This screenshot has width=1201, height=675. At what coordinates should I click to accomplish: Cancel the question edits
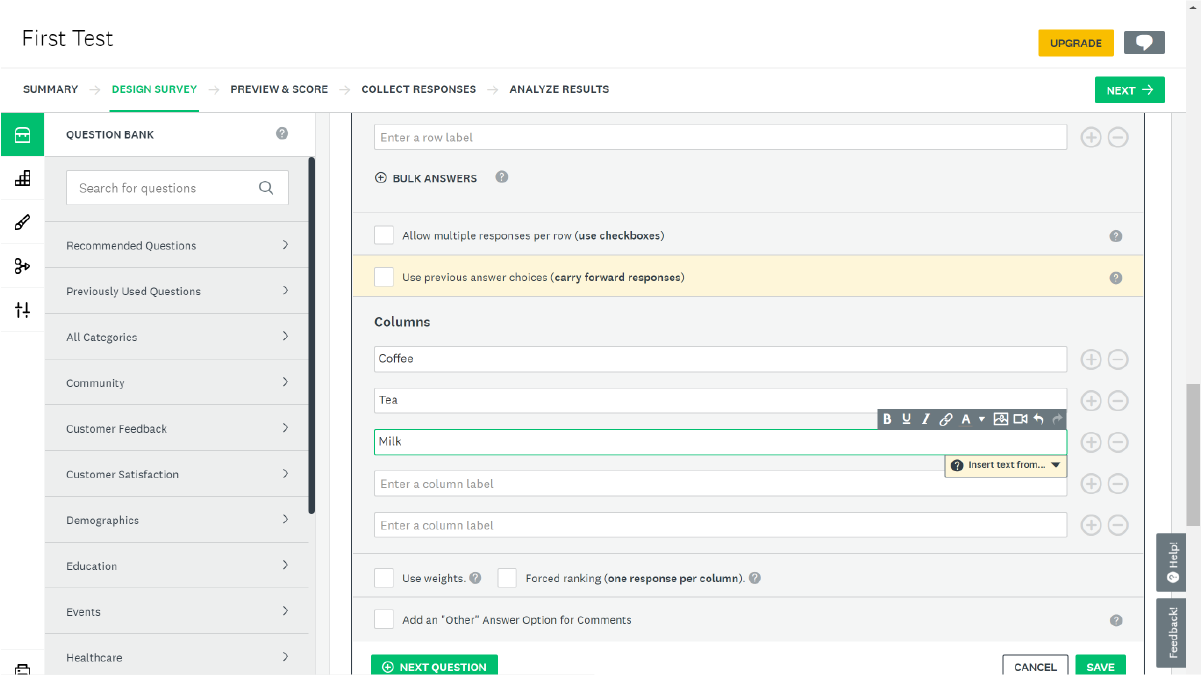(x=1035, y=665)
